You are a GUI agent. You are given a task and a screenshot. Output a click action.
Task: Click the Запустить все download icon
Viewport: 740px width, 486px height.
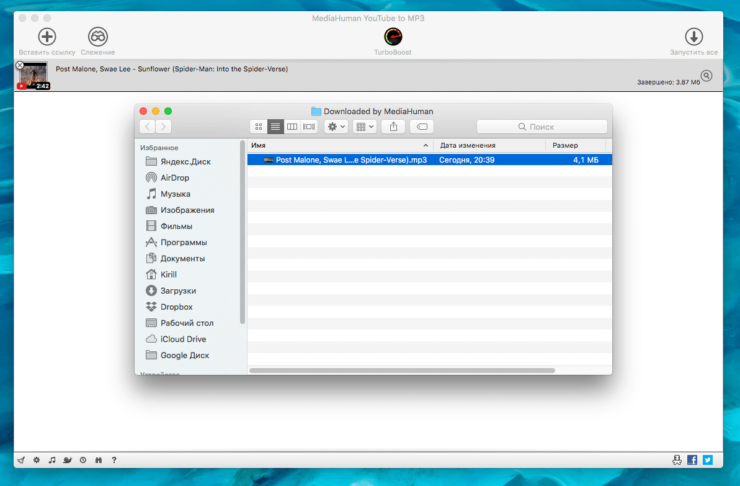[693, 36]
